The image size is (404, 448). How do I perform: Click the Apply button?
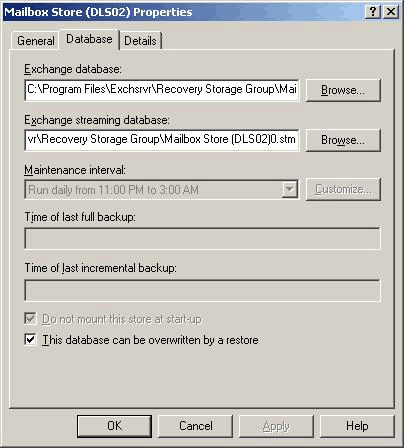(x=276, y=426)
